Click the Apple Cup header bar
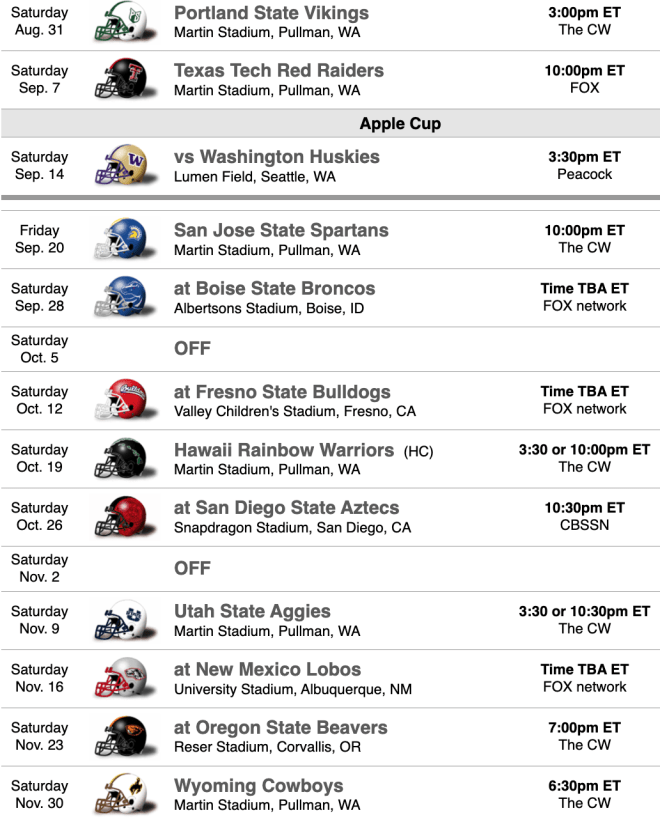Viewport: 660px width, 822px height. [x=330, y=124]
